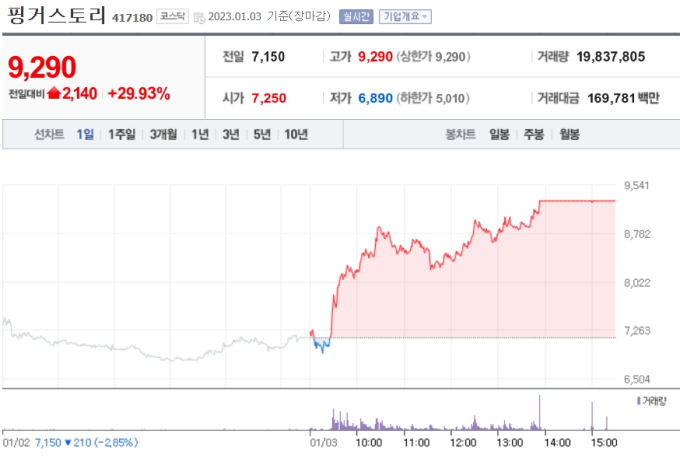680x462 pixels.
Task: Click the 01/02 7,150 previous day summary
Action: [x=70, y=442]
